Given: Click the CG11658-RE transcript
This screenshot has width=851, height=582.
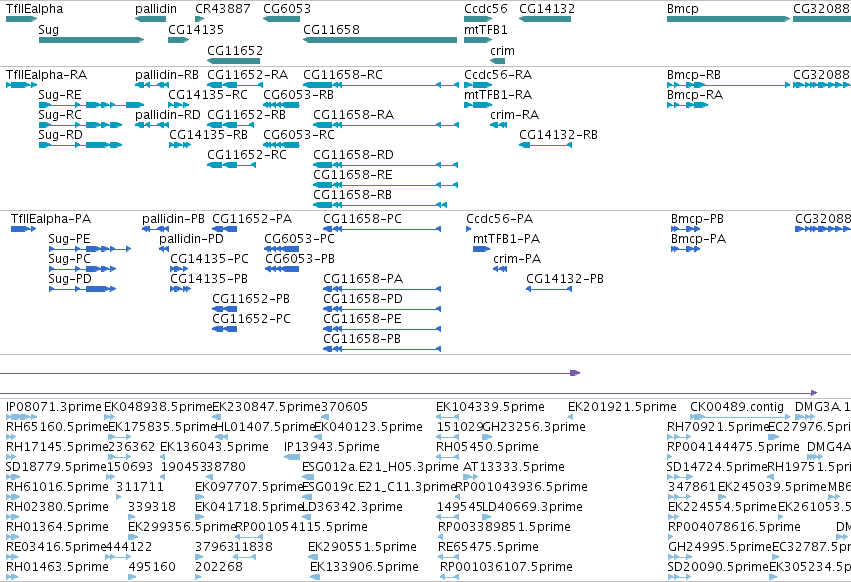Looking at the screenshot, I should 386,185.
